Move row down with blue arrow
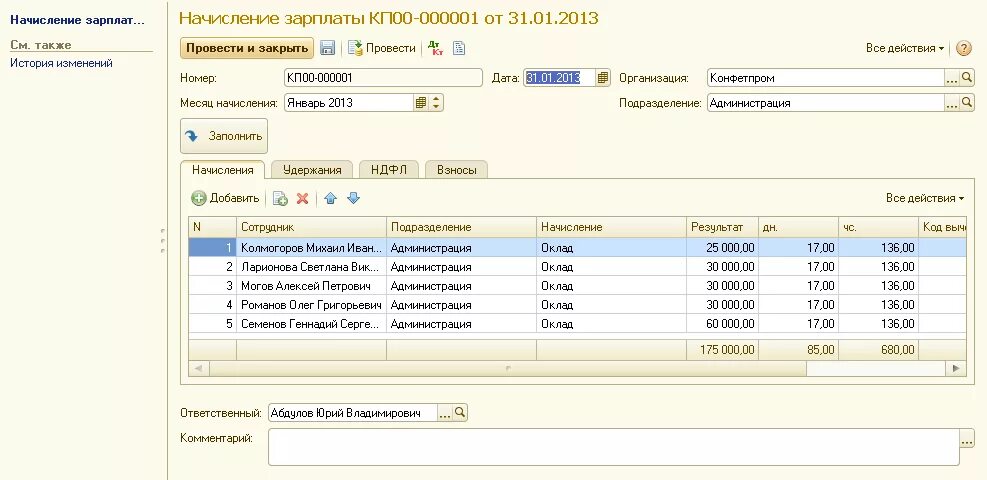 pyautogui.click(x=353, y=199)
